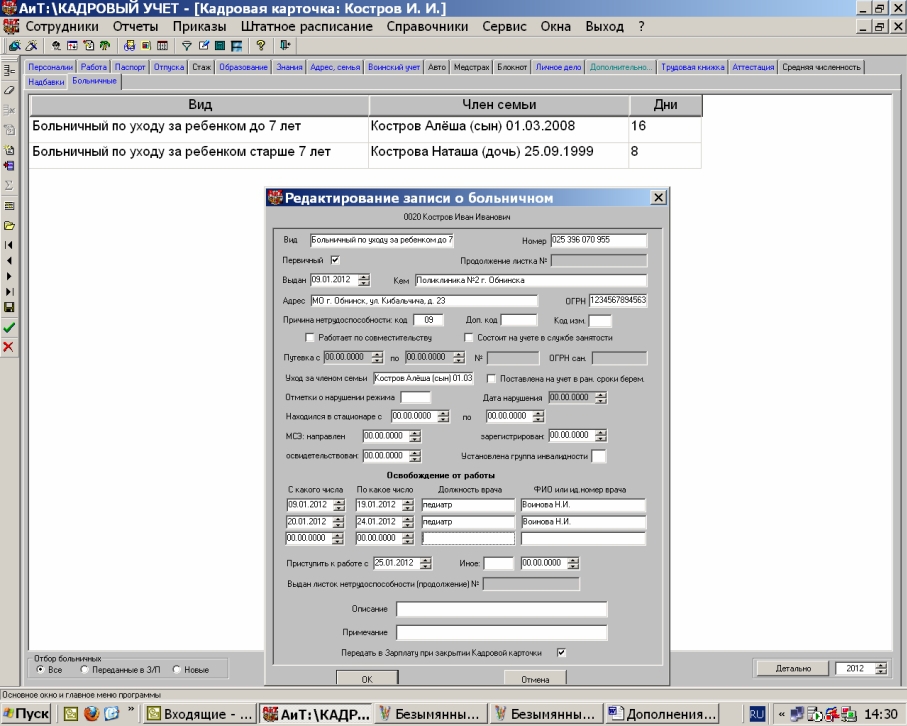Open the Отчеты menu

pos(135,27)
